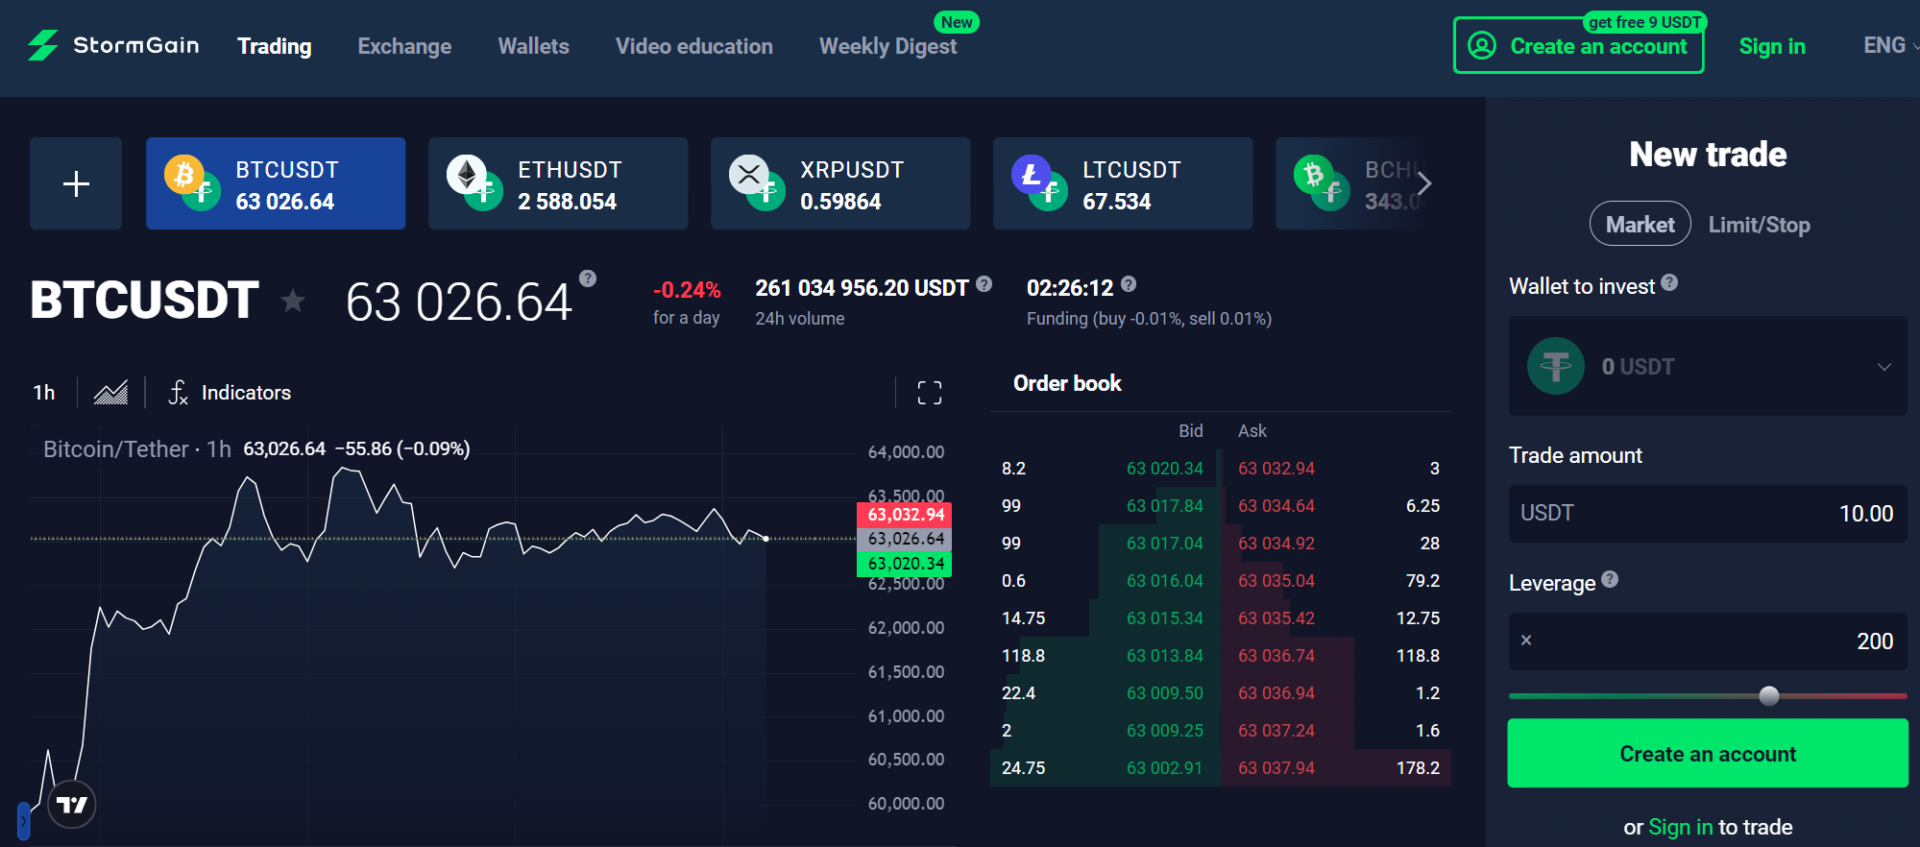Click the Indicators label
This screenshot has width=1920, height=847.
pos(246,393)
